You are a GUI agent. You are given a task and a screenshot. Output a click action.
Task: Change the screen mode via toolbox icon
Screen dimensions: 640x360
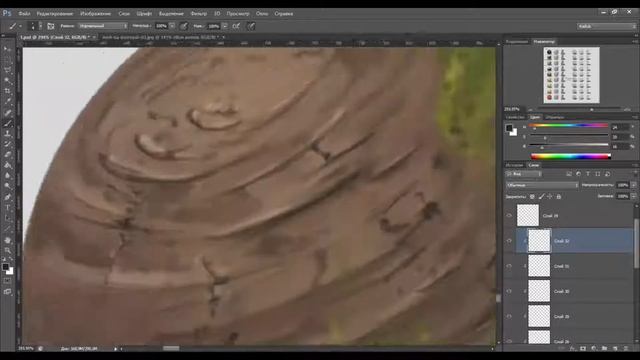(7, 292)
